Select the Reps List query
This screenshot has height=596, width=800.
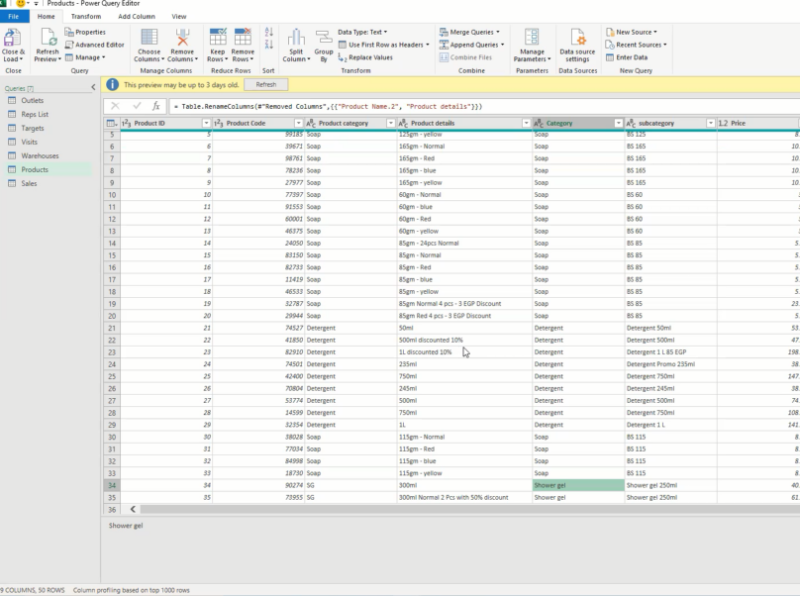(35, 114)
